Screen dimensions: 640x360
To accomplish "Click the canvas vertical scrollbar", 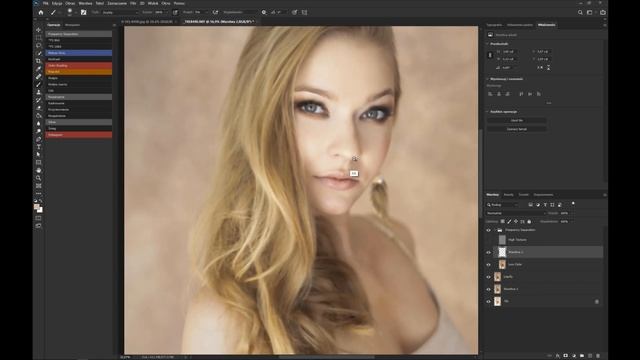I will point(481,173).
